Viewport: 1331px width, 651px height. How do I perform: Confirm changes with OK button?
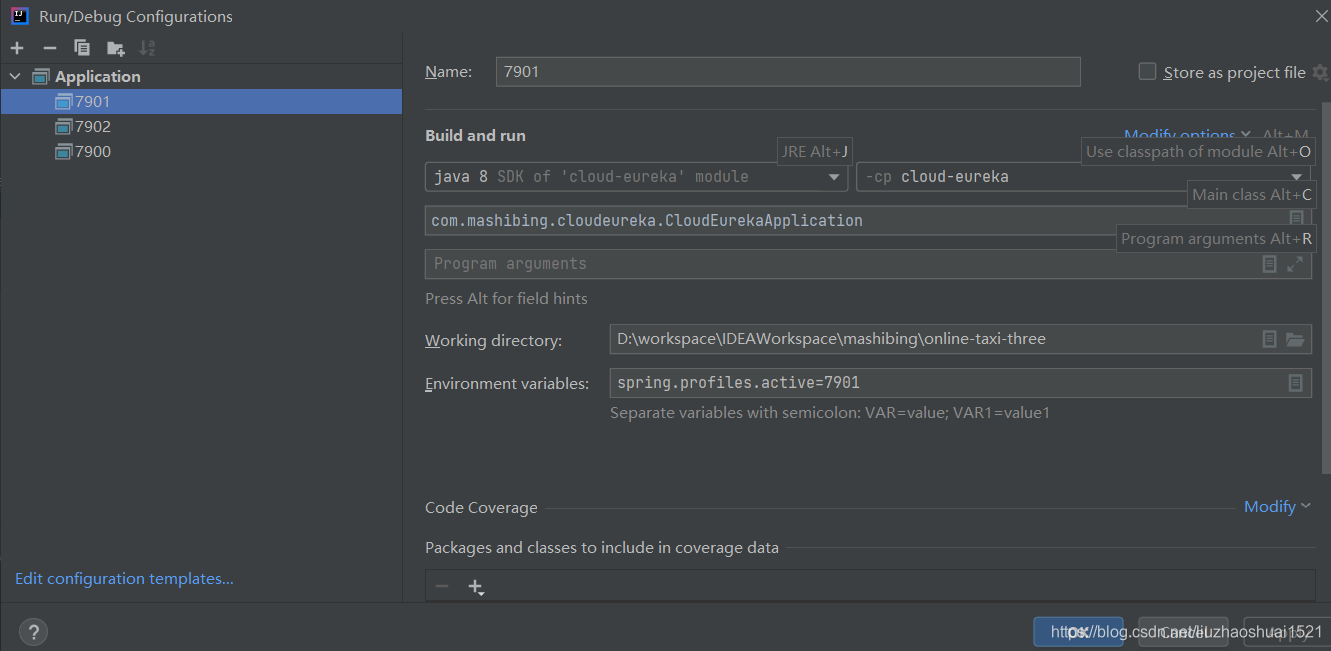(1079, 631)
